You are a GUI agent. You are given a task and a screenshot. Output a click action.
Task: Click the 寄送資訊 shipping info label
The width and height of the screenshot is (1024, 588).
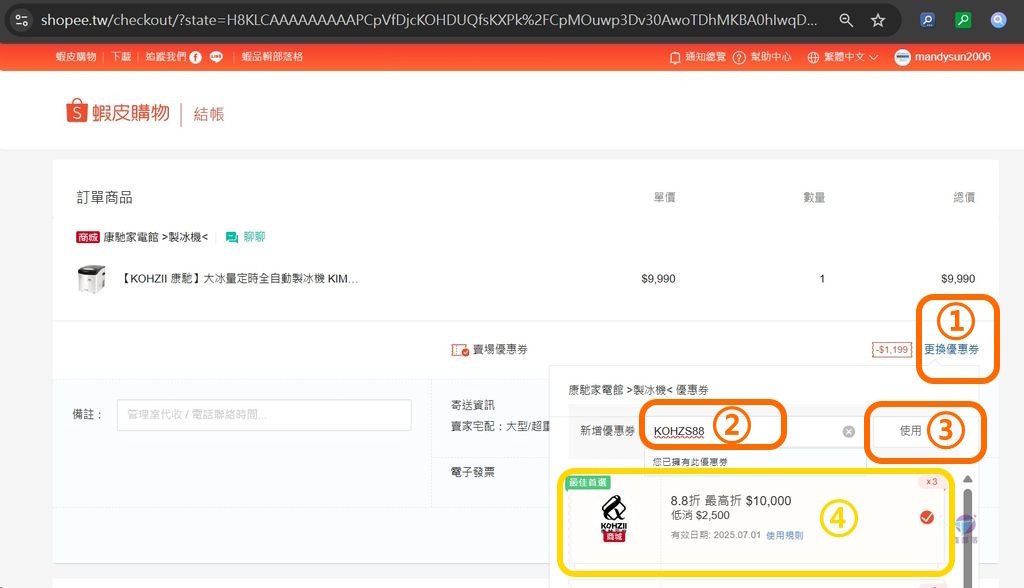[x=473, y=405]
